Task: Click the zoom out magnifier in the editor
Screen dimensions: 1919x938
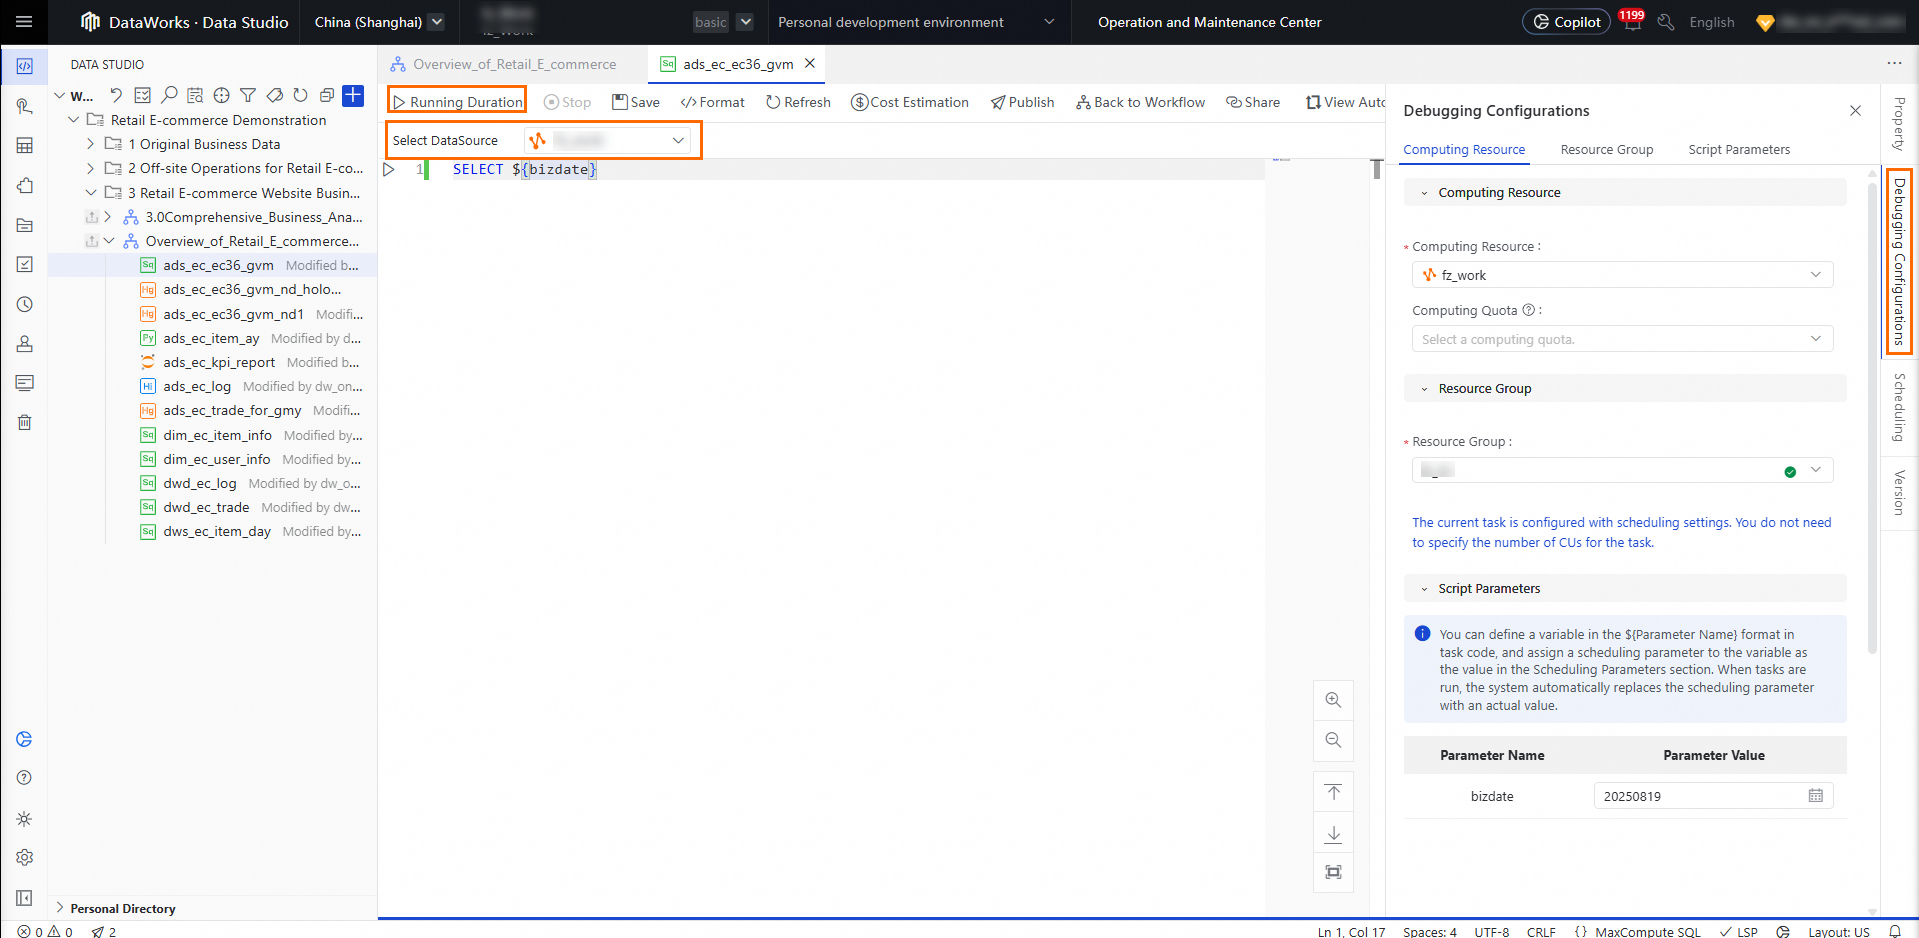Action: pyautogui.click(x=1333, y=740)
